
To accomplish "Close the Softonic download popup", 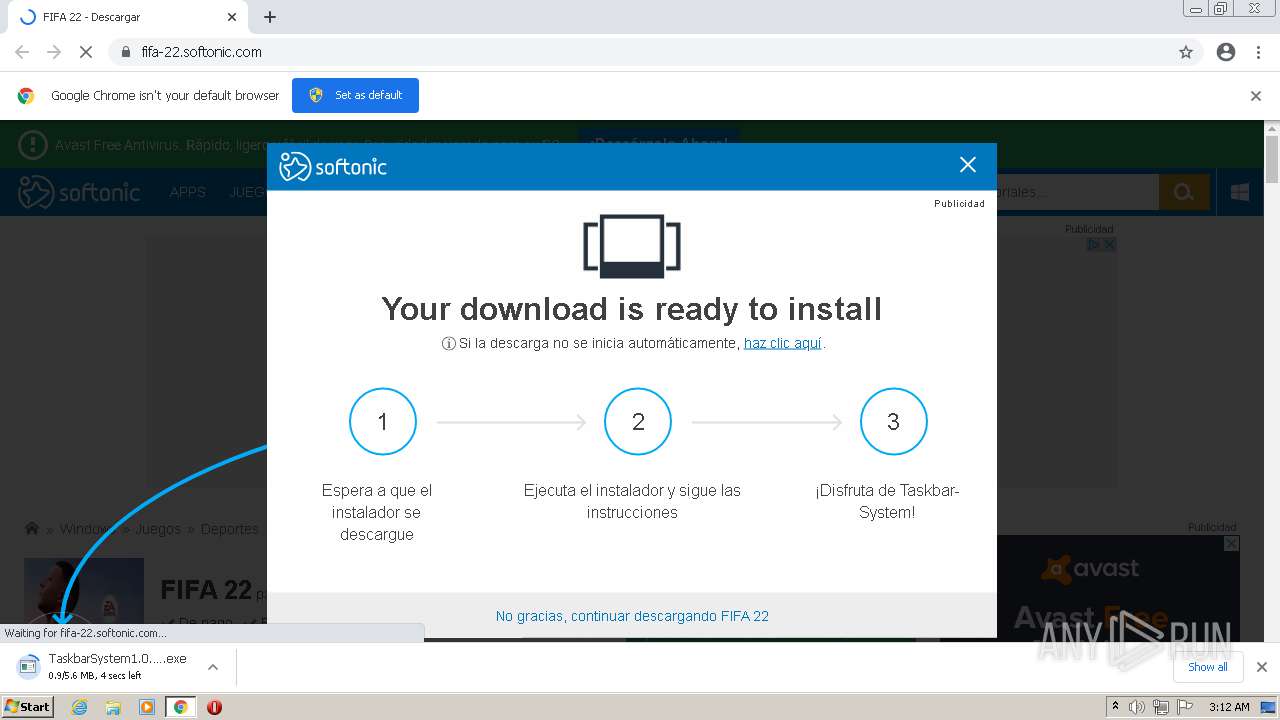I will 967,165.
